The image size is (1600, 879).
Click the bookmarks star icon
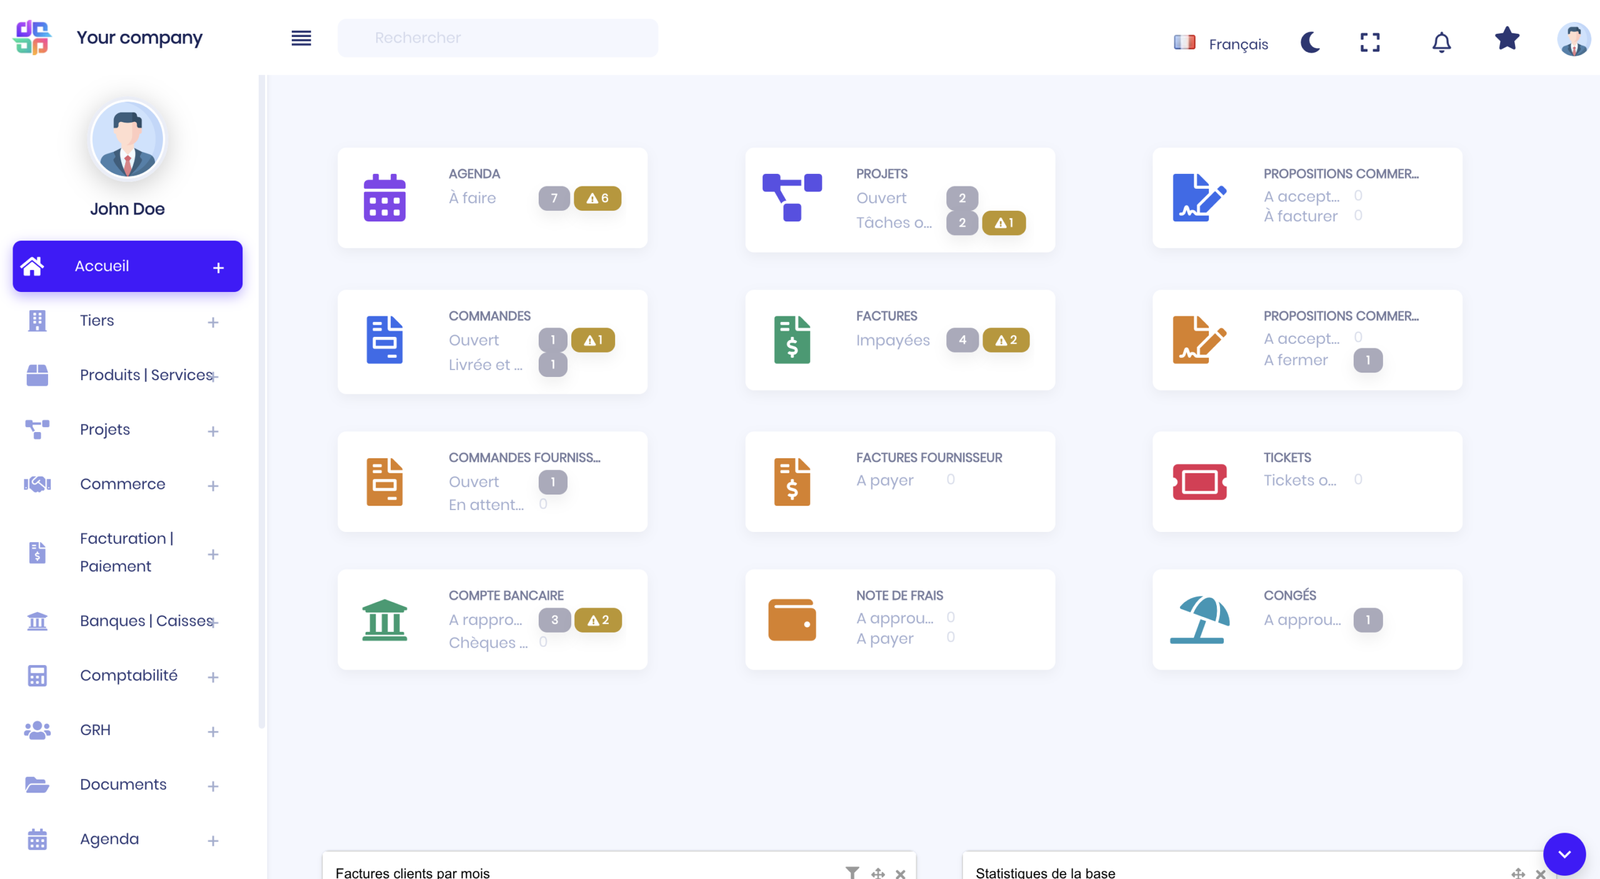[x=1506, y=39]
